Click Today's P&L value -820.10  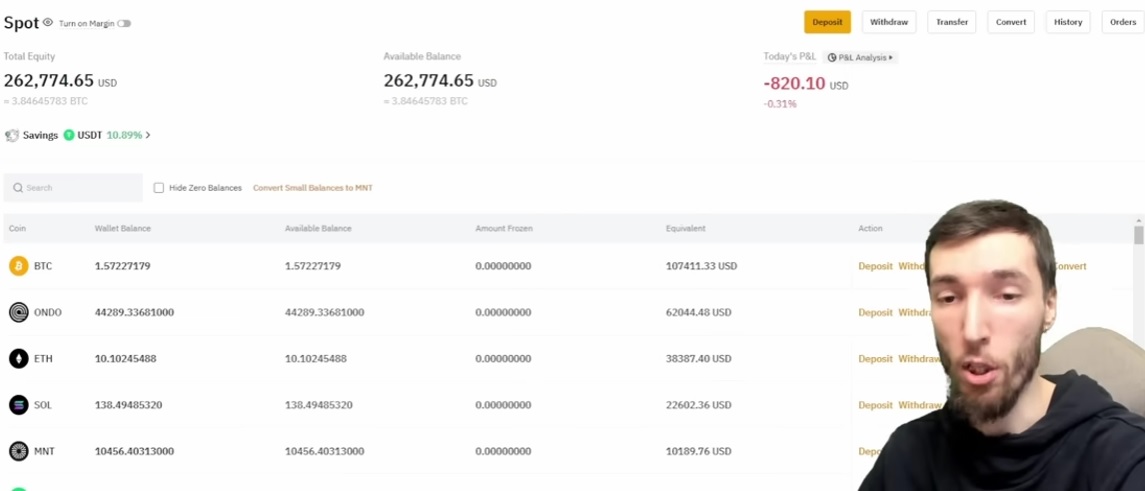tap(794, 83)
